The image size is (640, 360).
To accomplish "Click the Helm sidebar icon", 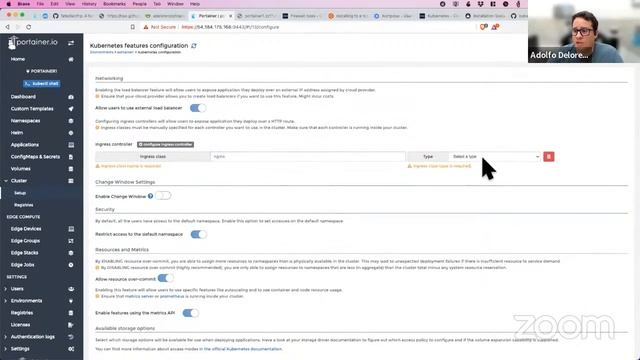I will click(71, 133).
